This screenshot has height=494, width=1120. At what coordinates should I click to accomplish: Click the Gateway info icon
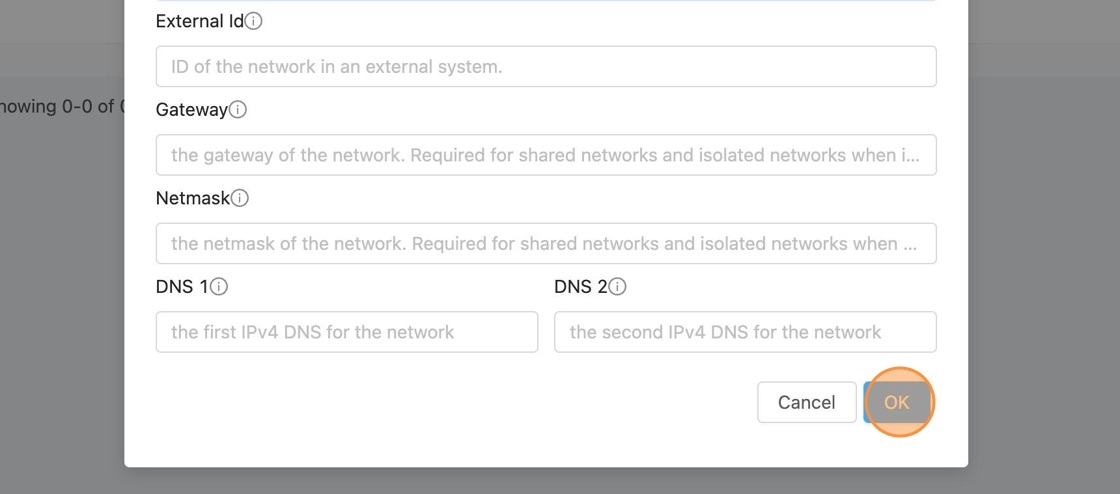click(x=238, y=110)
